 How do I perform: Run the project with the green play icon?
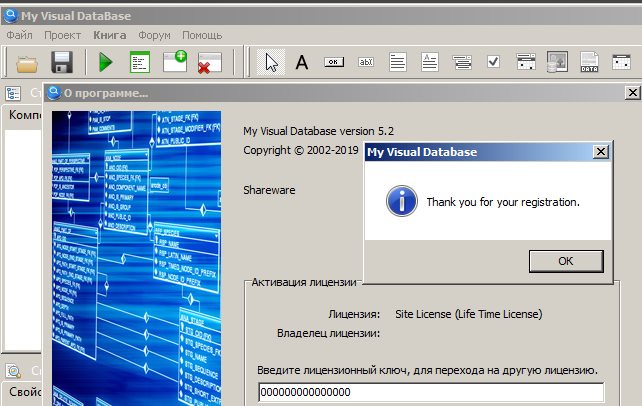[106, 63]
